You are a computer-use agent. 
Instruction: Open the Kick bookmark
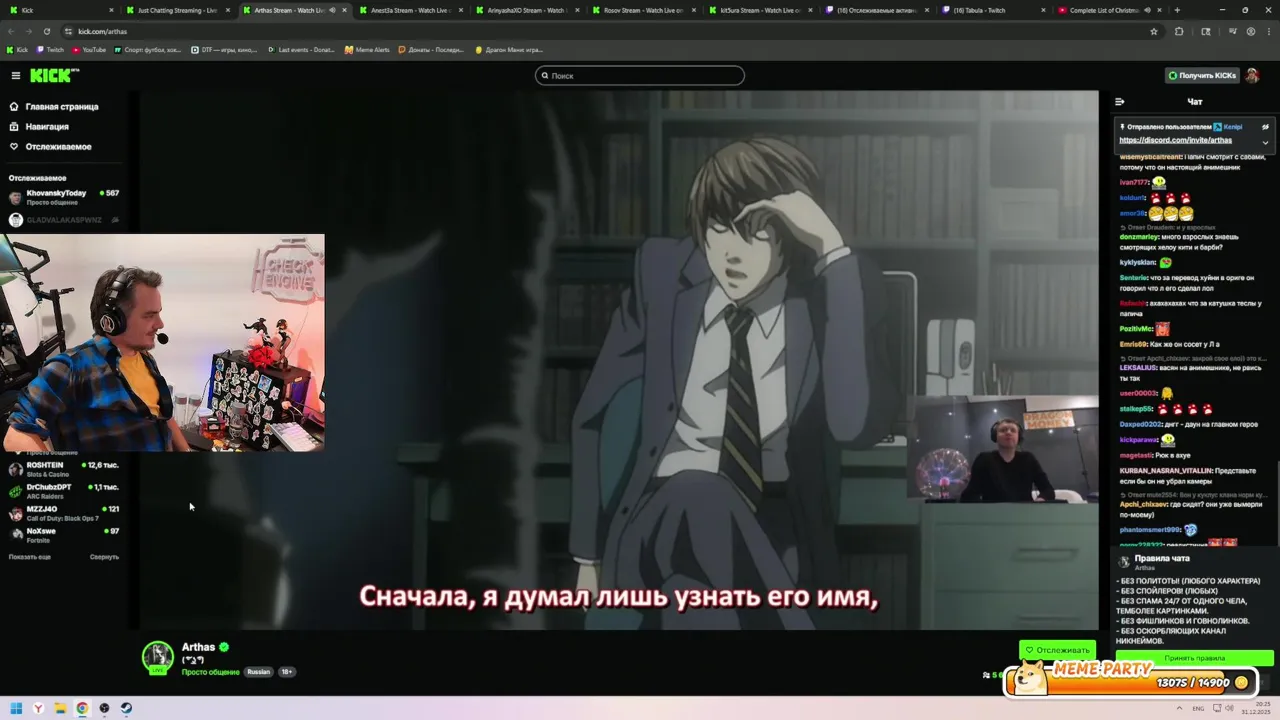(x=17, y=50)
